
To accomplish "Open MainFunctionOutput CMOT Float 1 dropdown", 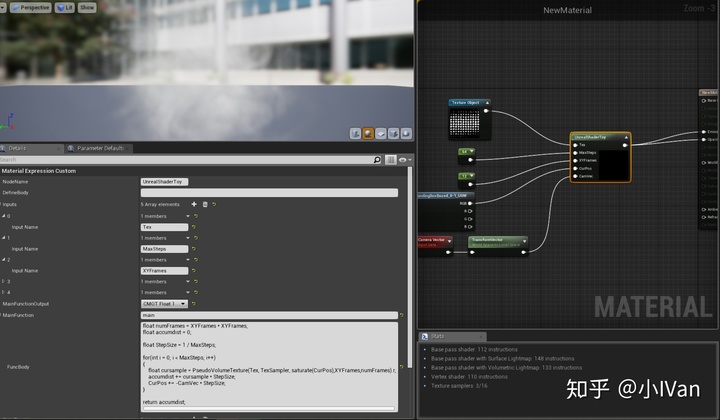I will 164,304.
